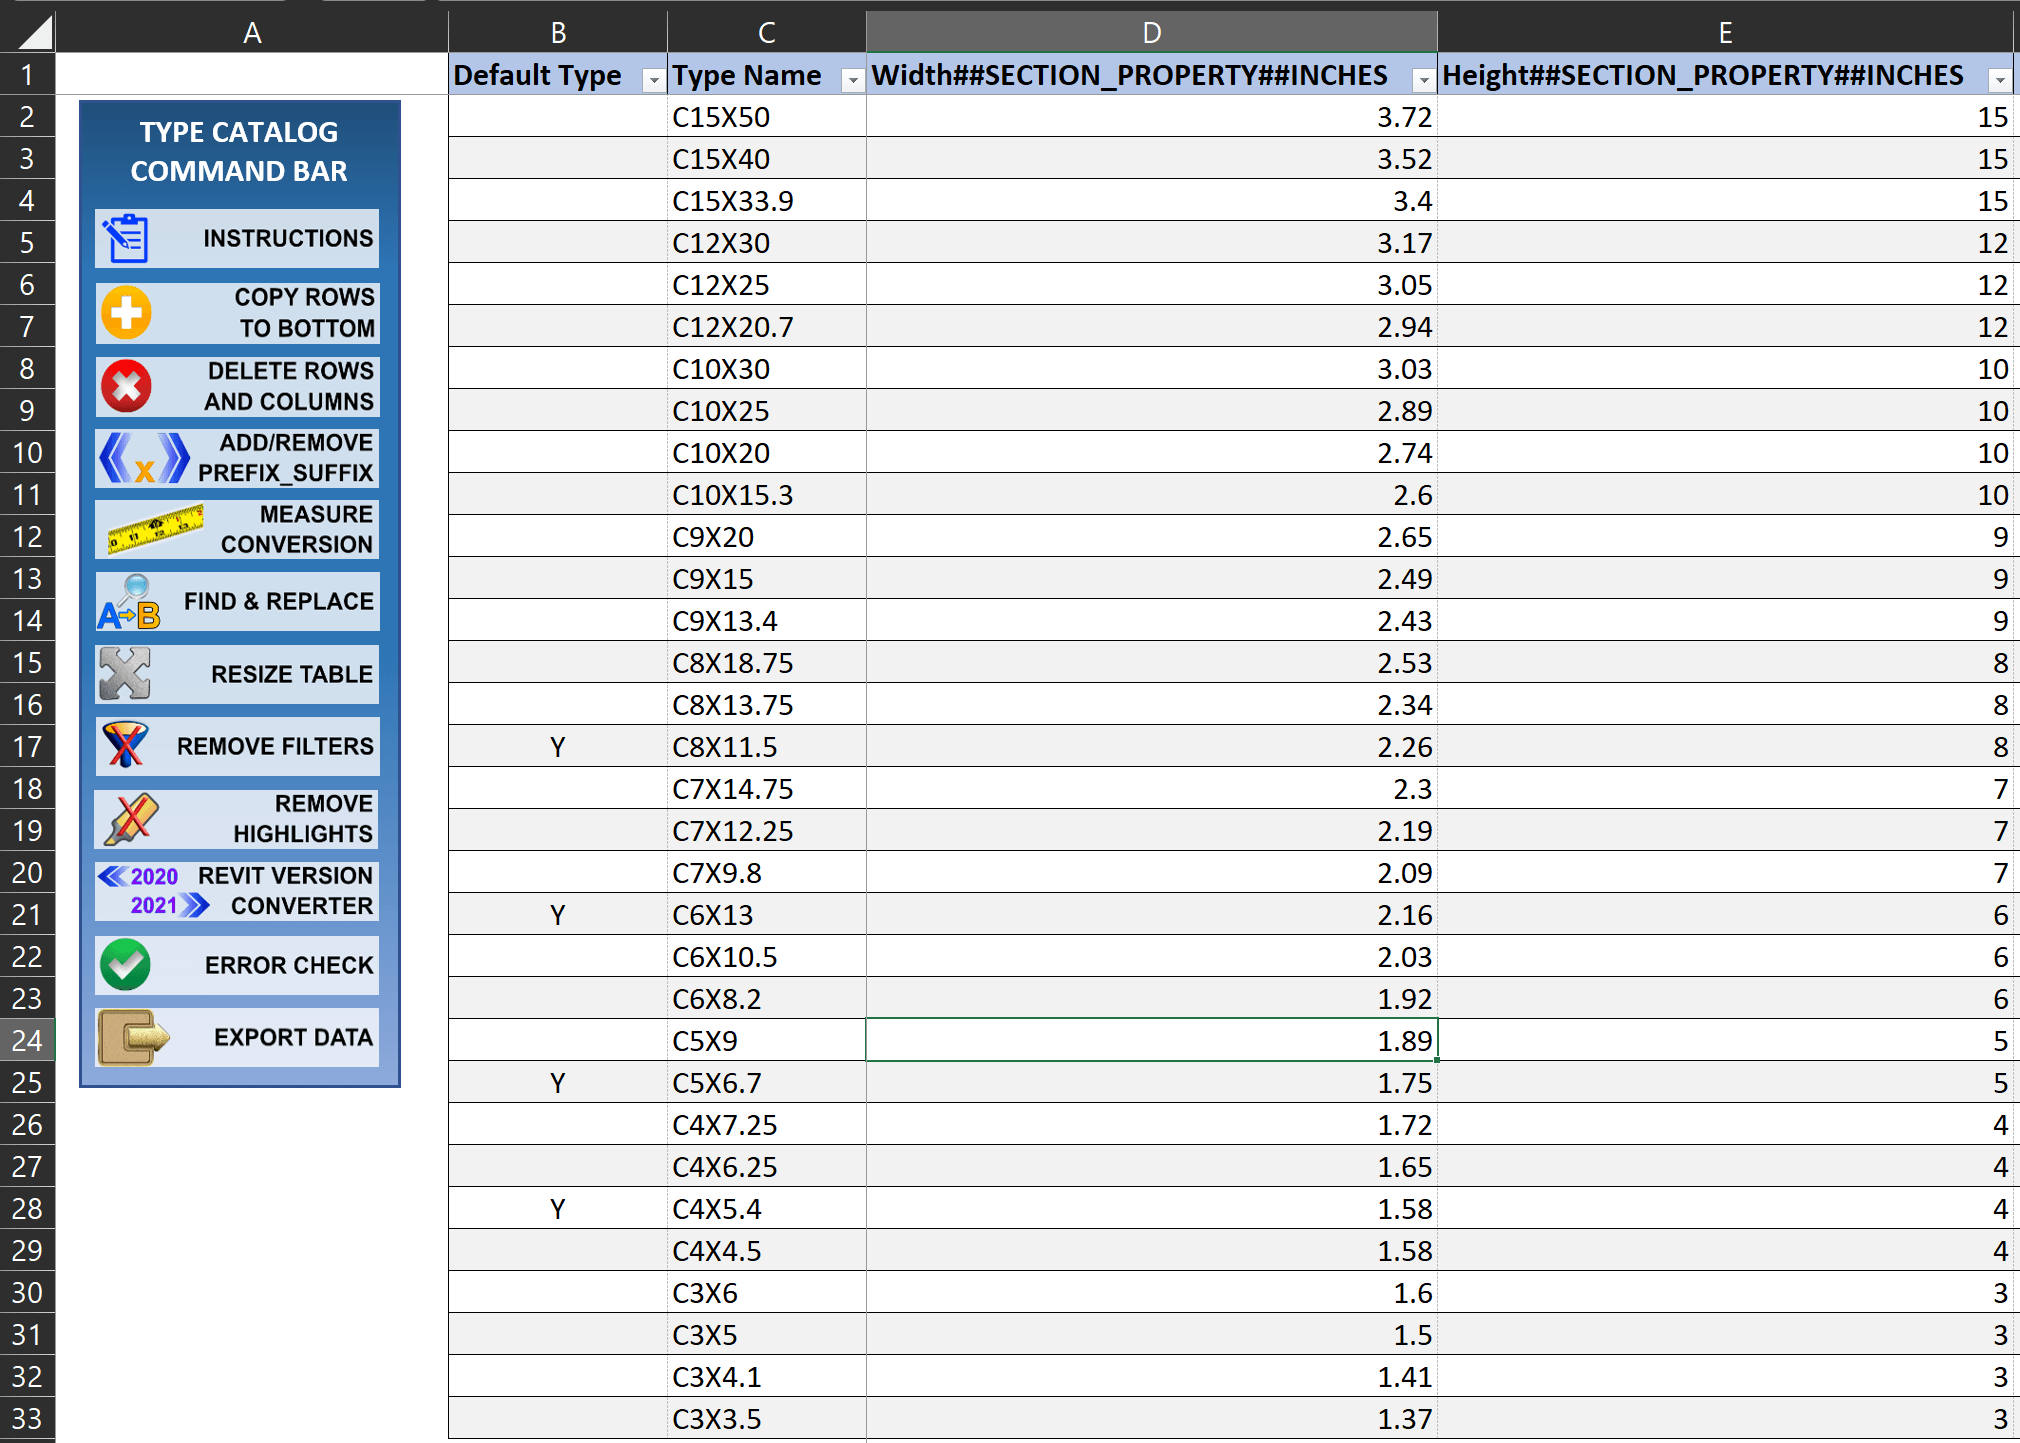The image size is (2020, 1443).
Task: Select row 17 header
Action: coord(28,747)
